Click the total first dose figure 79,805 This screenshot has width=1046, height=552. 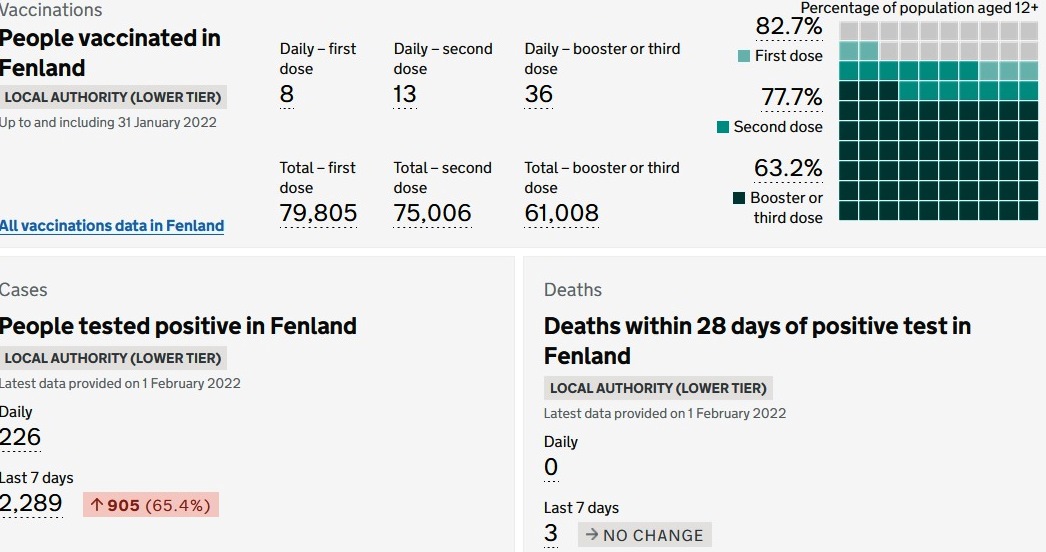[318, 213]
